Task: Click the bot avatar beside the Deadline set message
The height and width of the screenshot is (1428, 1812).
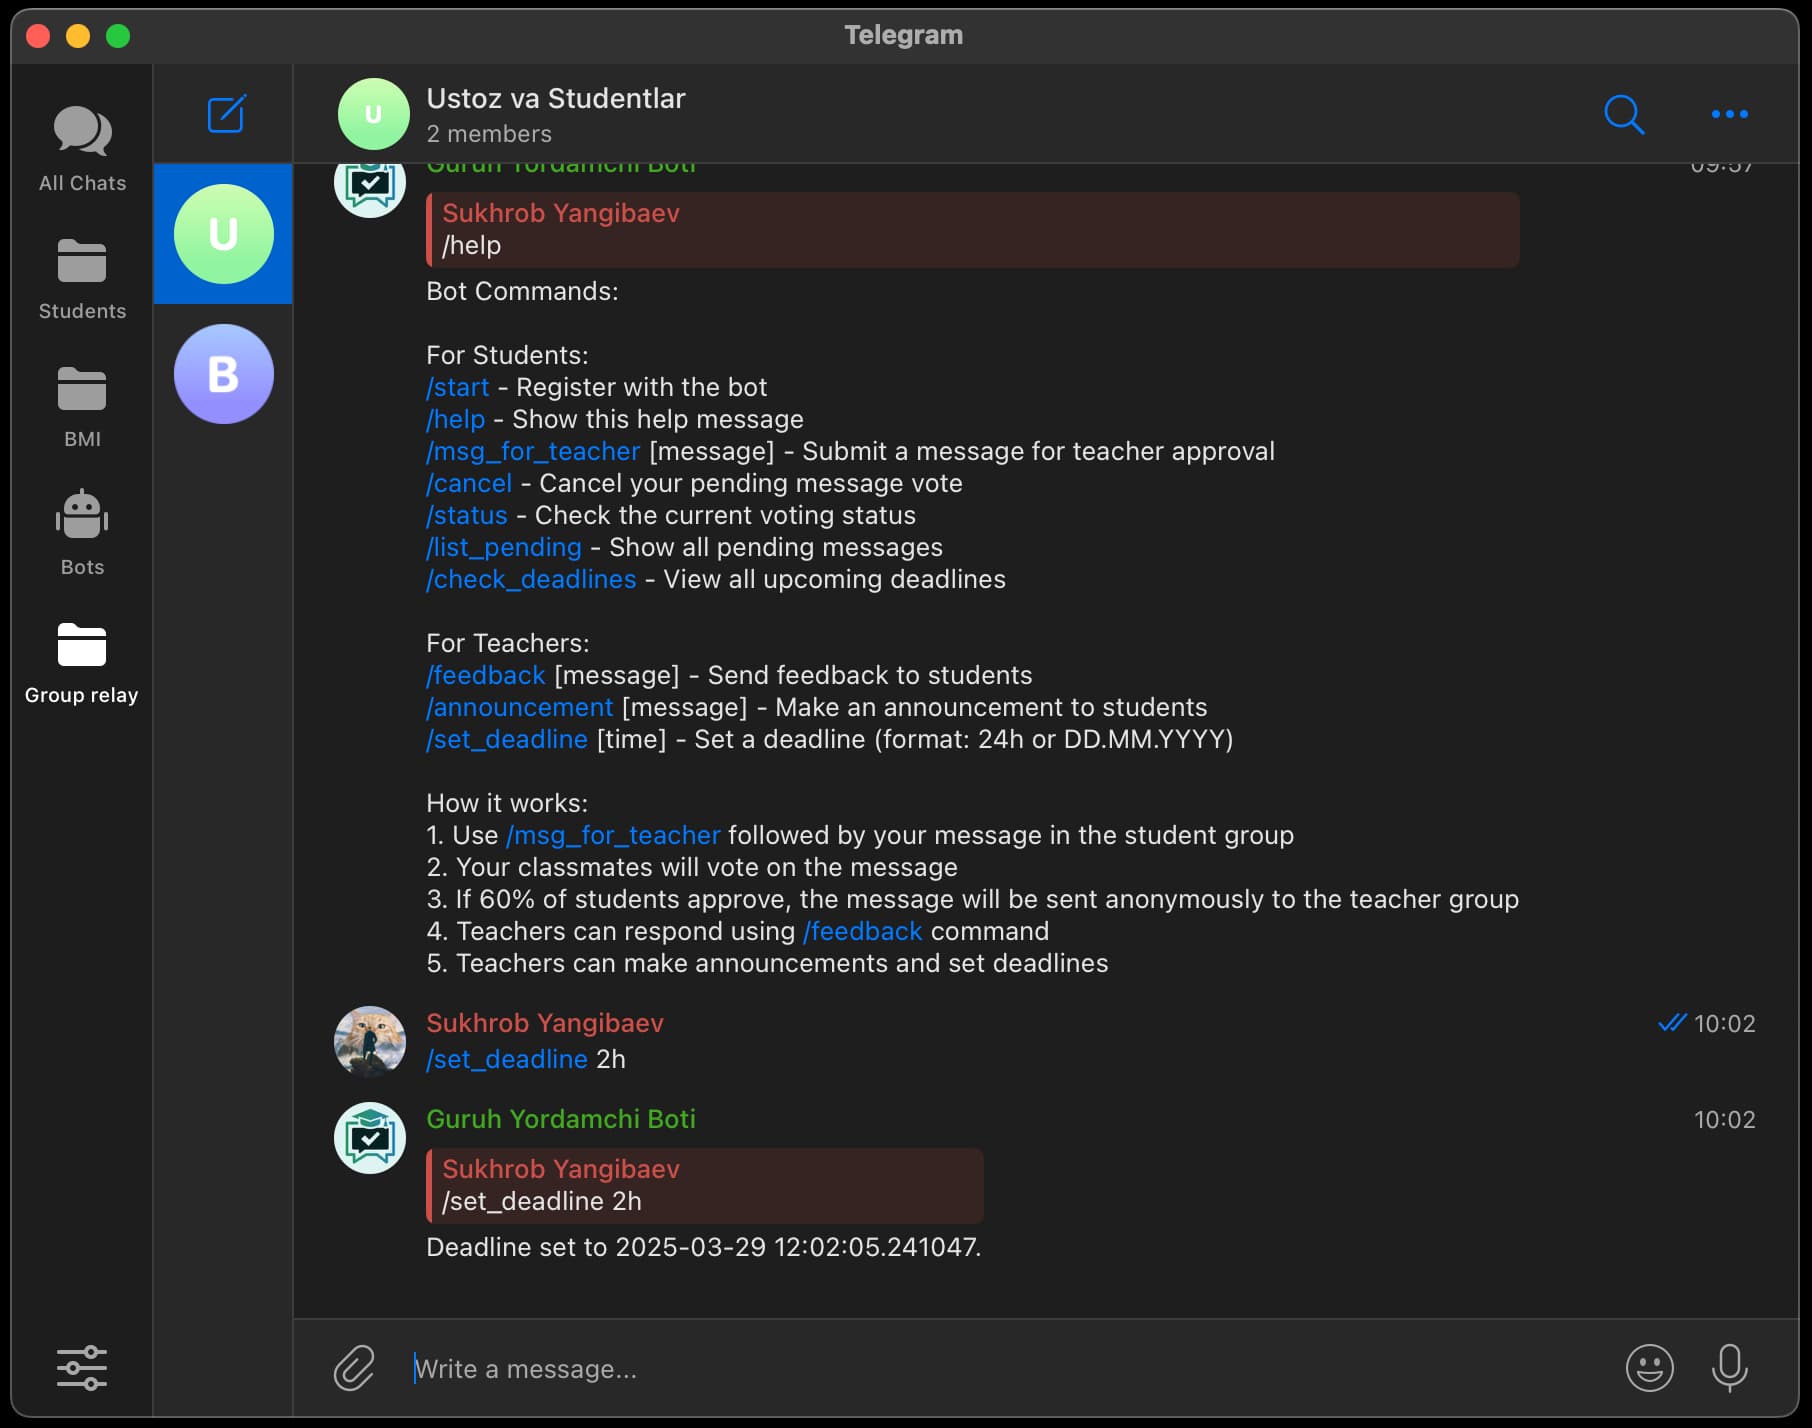Action: pyautogui.click(x=370, y=1138)
